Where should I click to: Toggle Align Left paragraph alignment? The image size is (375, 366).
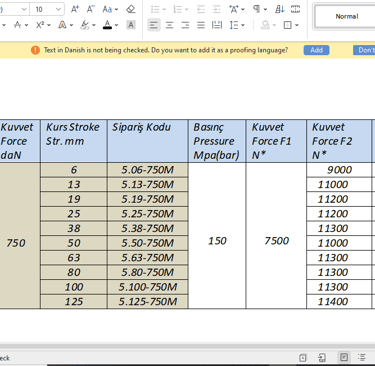pos(154,25)
